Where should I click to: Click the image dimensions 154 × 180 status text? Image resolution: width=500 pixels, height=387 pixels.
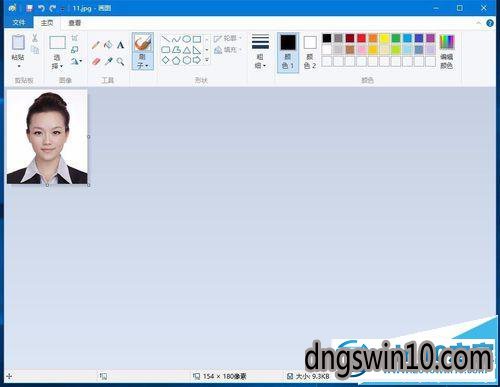pyautogui.click(x=225, y=376)
